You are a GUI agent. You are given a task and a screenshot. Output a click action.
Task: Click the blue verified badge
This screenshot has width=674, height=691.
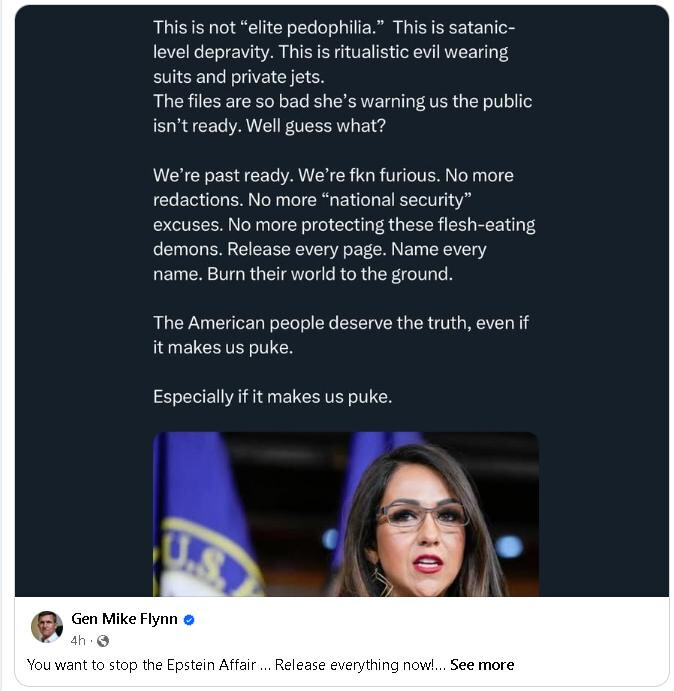pyautogui.click(x=190, y=620)
